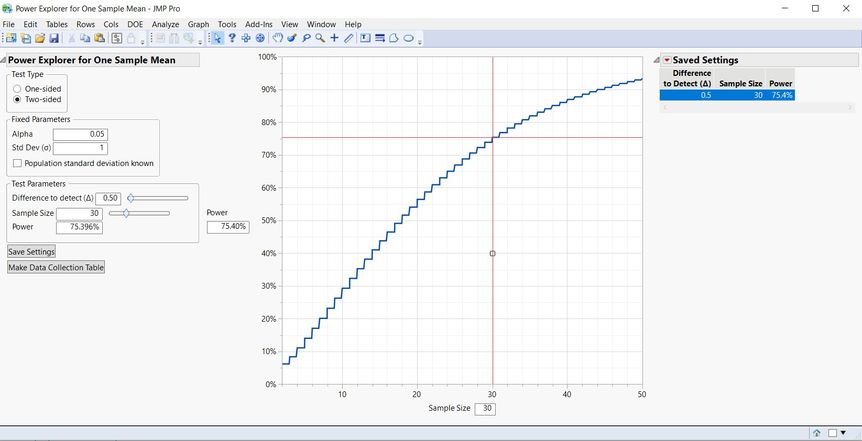Click the Sample Size box below graph

pos(485,409)
